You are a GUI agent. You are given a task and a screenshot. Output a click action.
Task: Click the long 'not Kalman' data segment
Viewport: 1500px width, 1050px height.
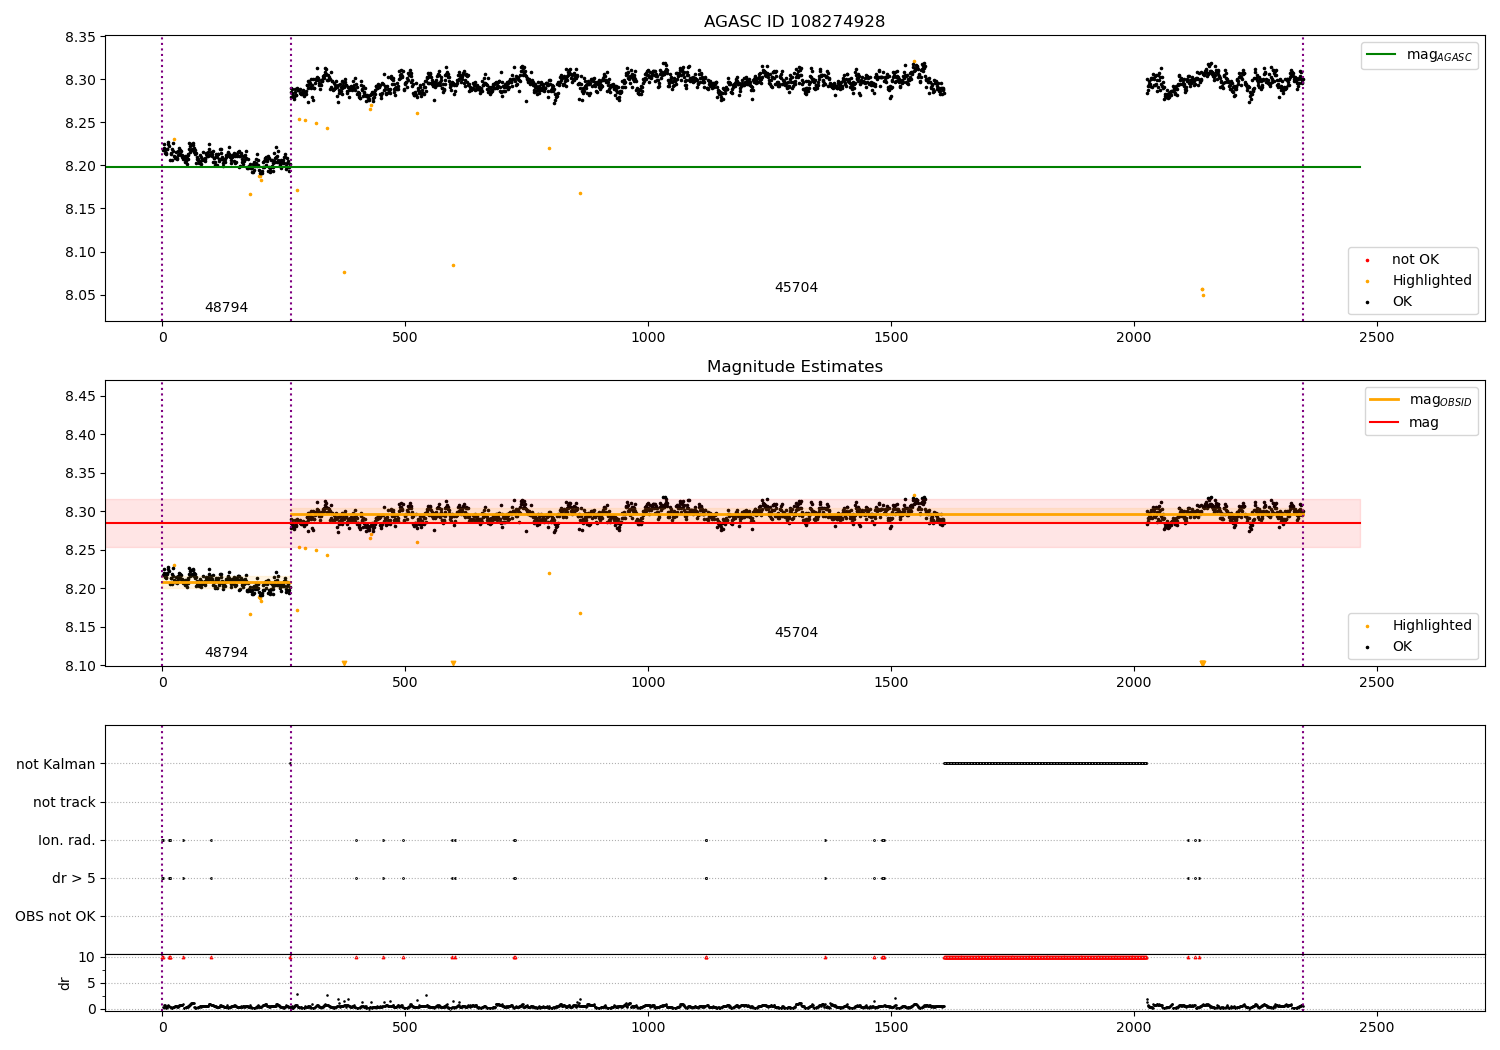pos(1045,764)
